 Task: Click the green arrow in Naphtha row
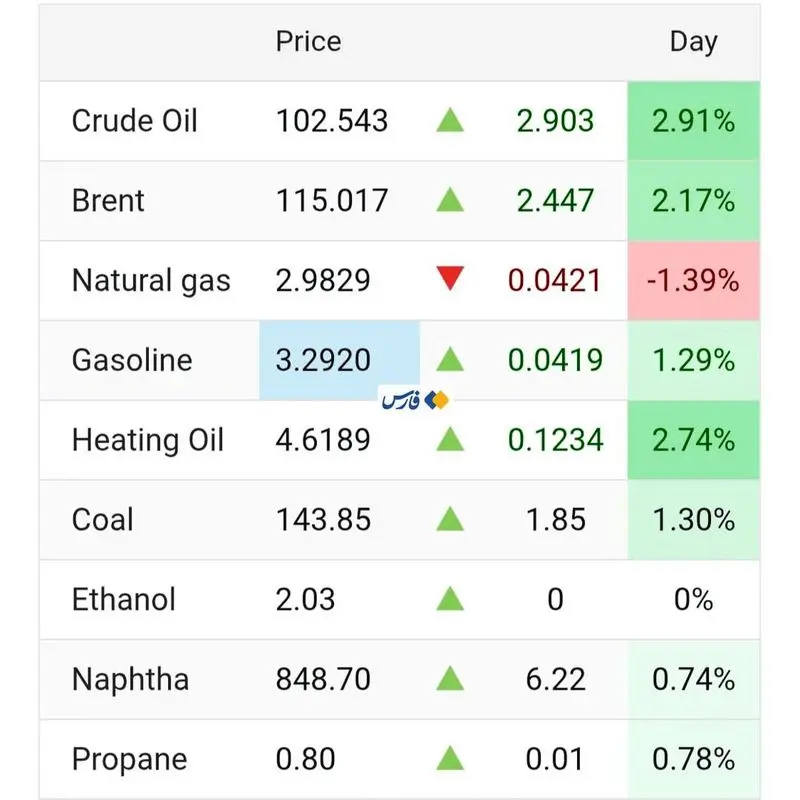450,679
